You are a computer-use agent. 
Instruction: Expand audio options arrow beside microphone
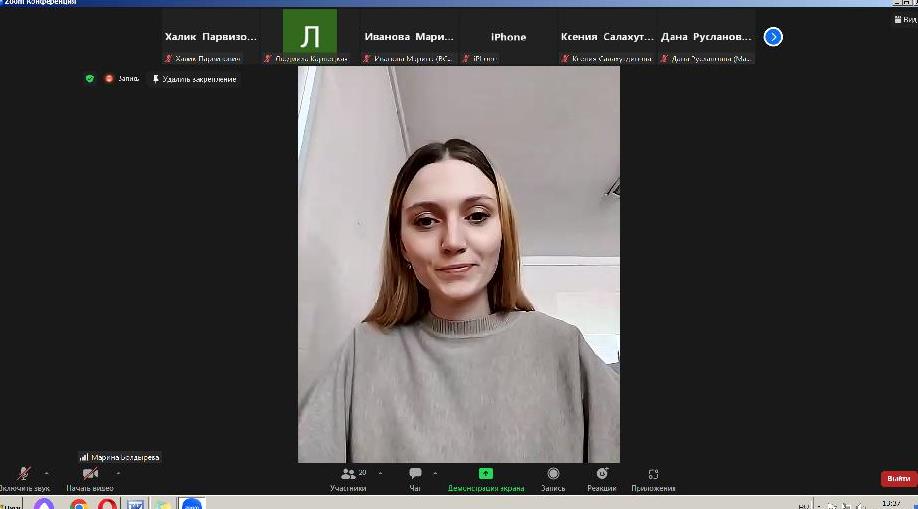pyautogui.click(x=46, y=473)
